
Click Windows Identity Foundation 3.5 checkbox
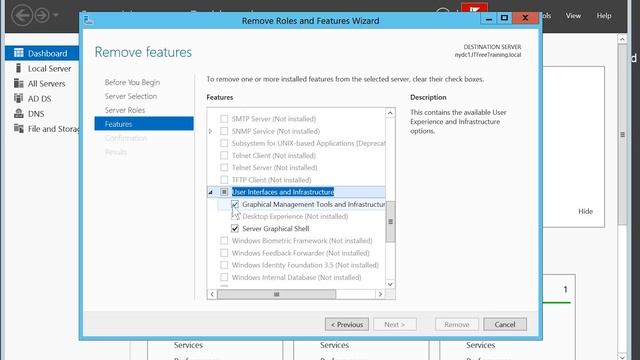pos(224,265)
